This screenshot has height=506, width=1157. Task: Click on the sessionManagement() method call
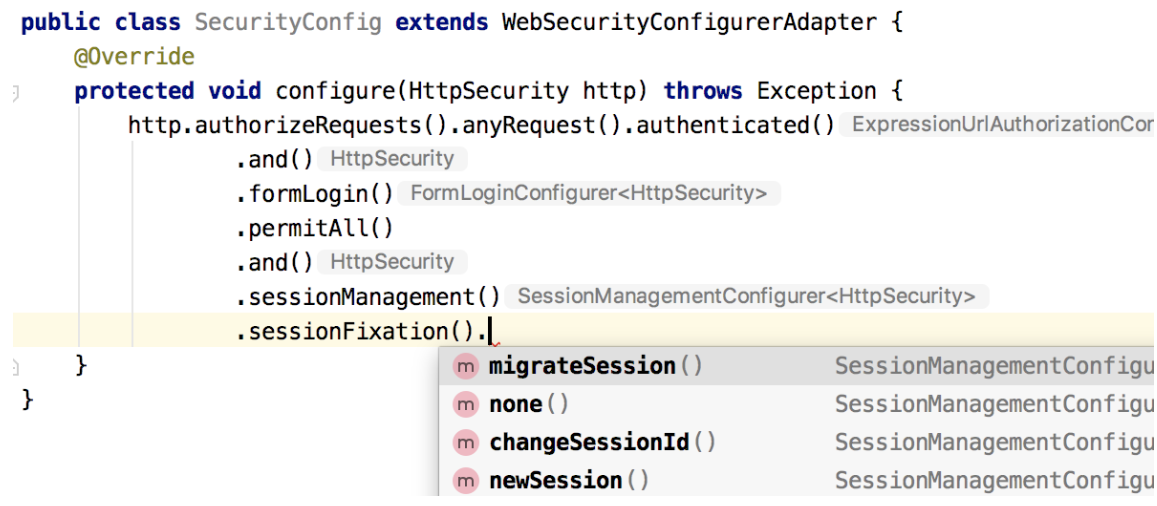pos(369,297)
